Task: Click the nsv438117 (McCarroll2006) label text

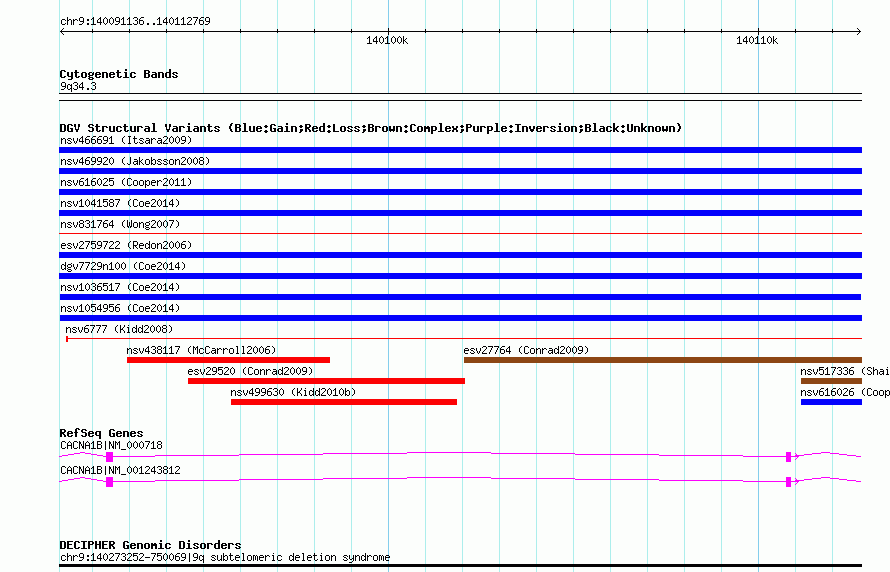Action: tap(201, 350)
